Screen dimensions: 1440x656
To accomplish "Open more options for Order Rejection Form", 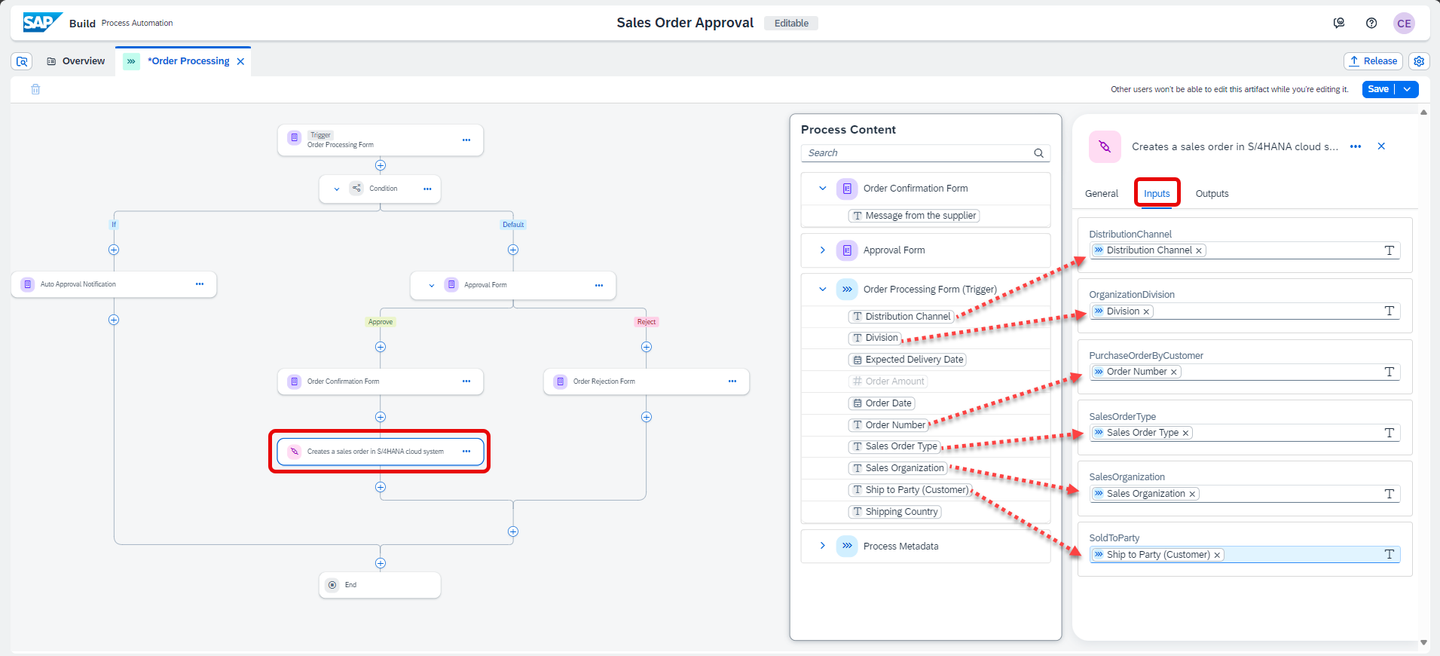I will [x=732, y=381].
